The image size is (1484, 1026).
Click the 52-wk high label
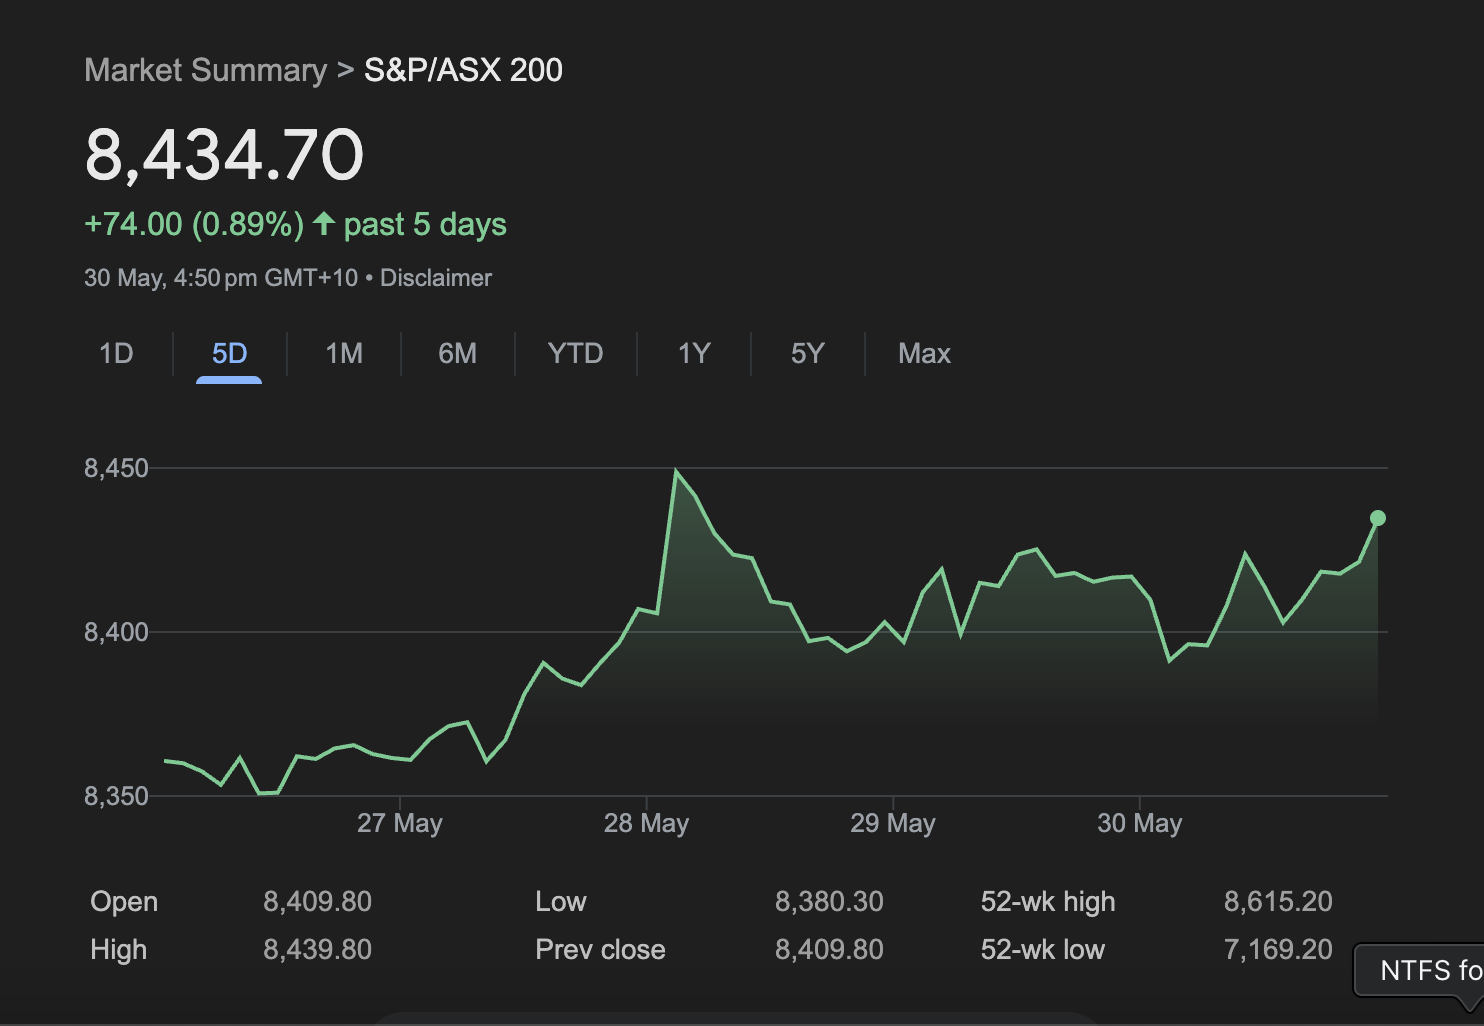point(1048,902)
